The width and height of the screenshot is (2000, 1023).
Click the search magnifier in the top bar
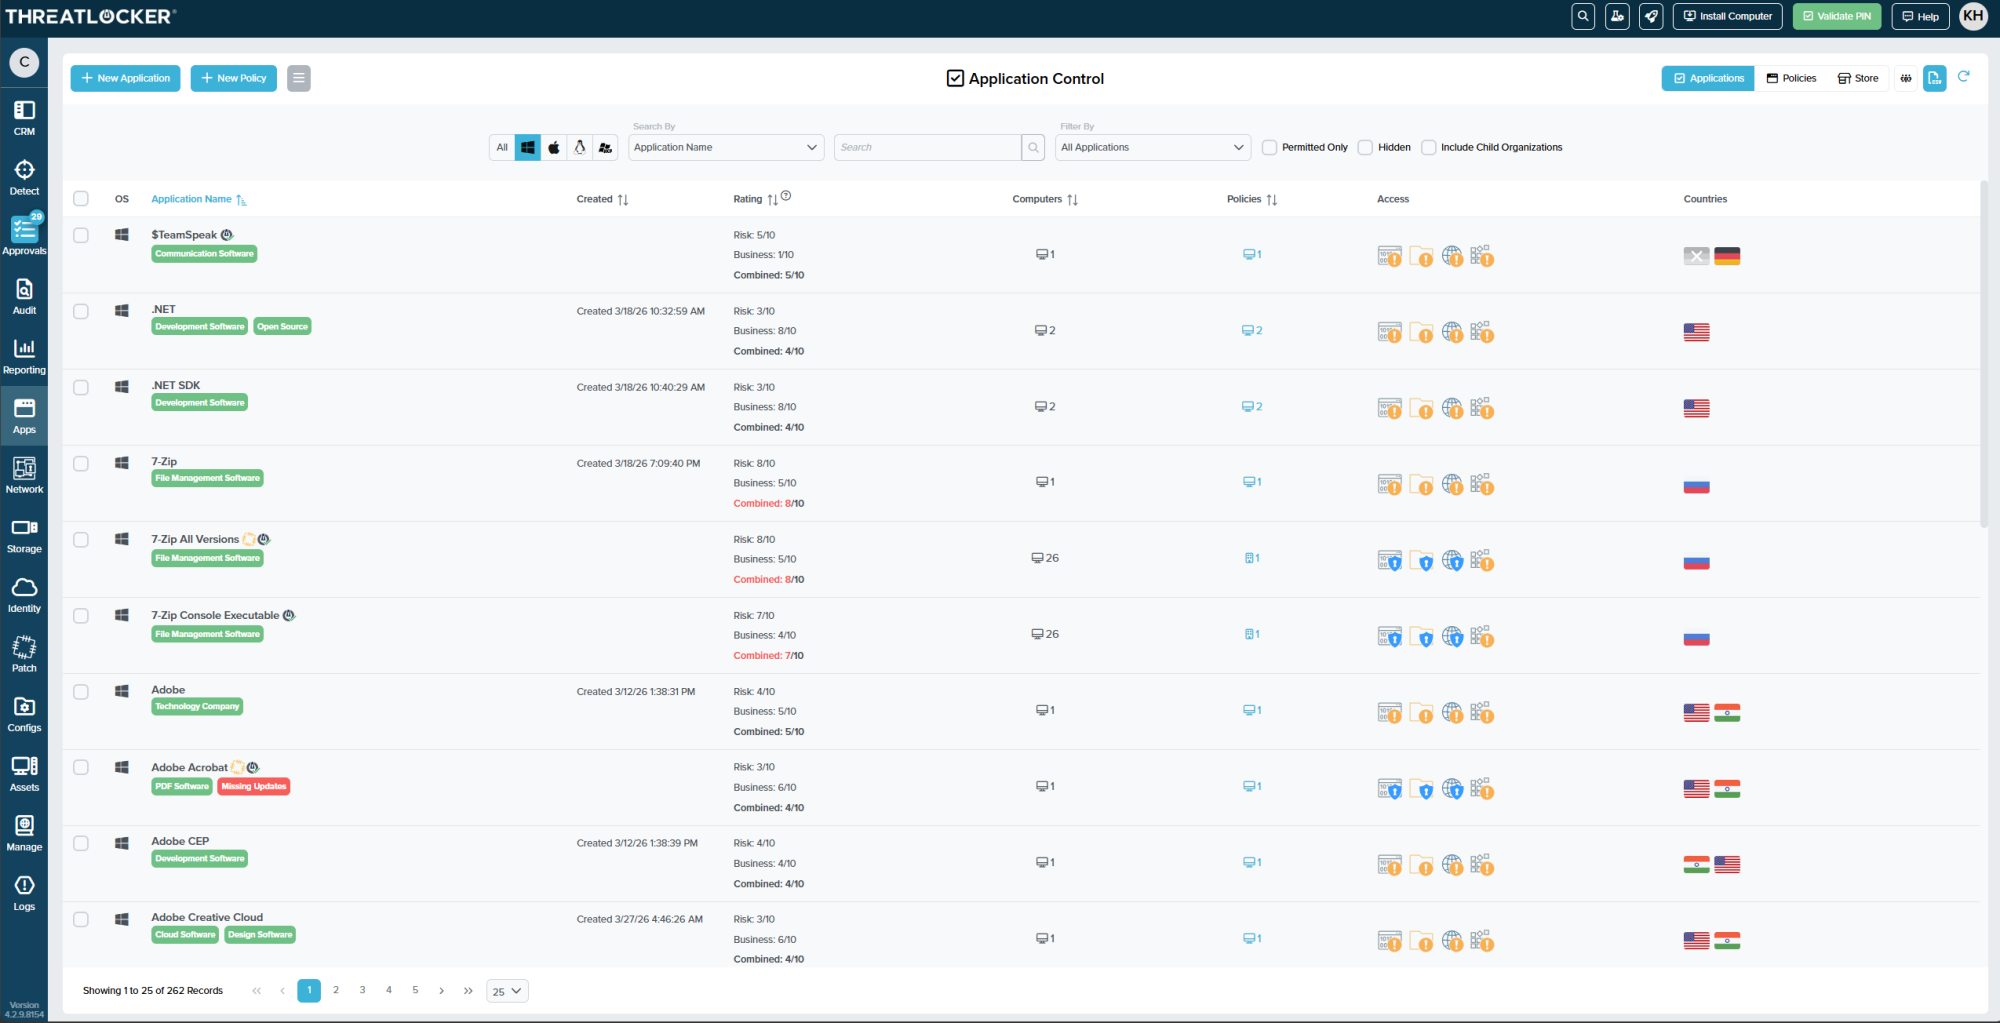point(1583,16)
